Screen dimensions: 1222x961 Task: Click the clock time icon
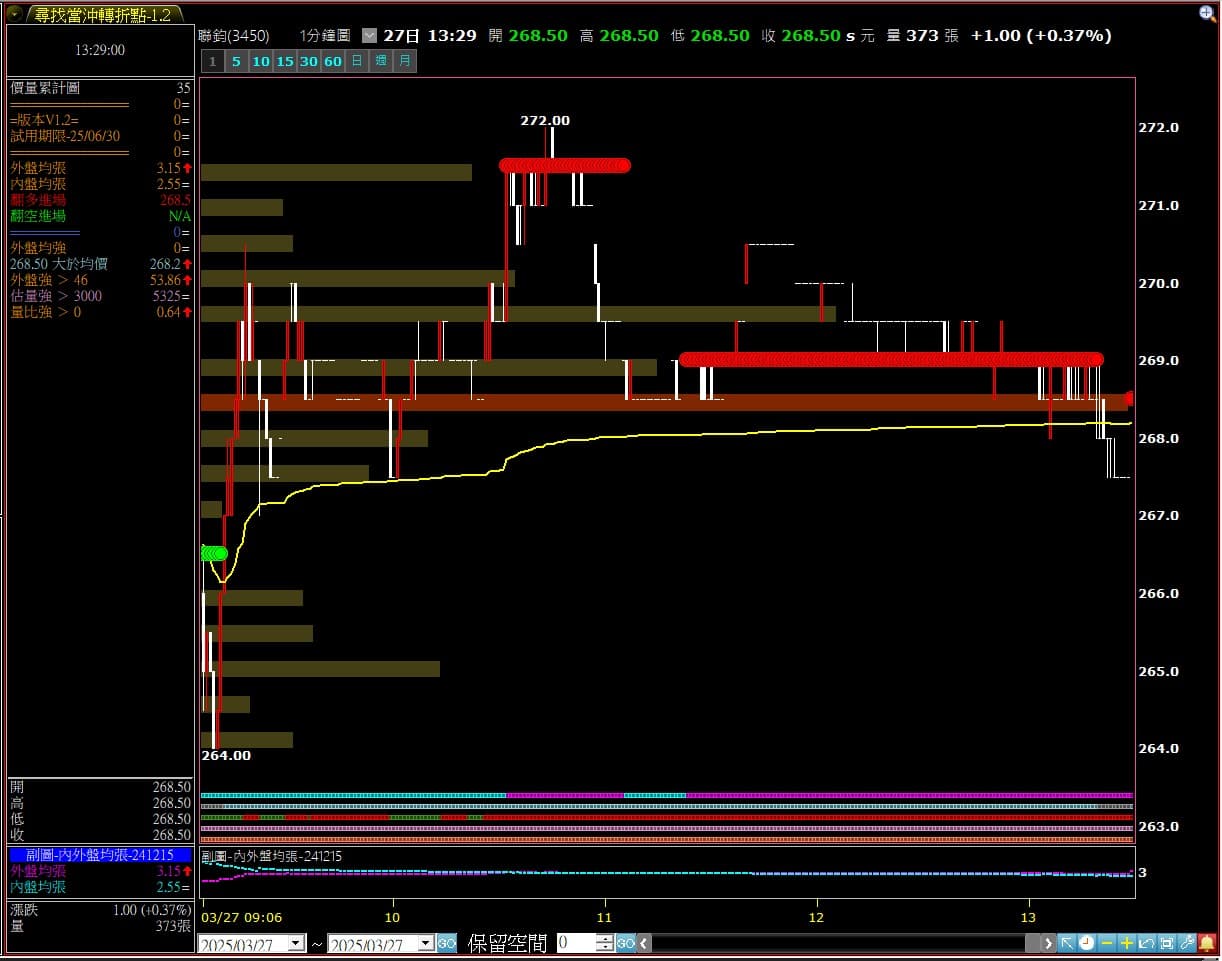click(x=1087, y=943)
